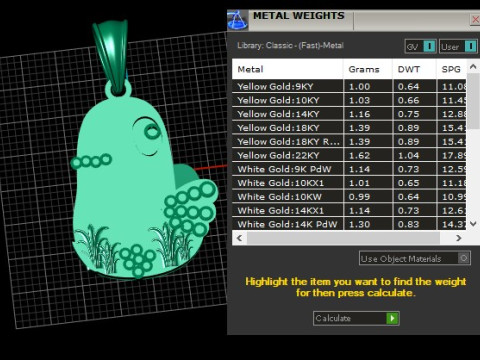Click the horizontal scrollbar thumb

343,238
